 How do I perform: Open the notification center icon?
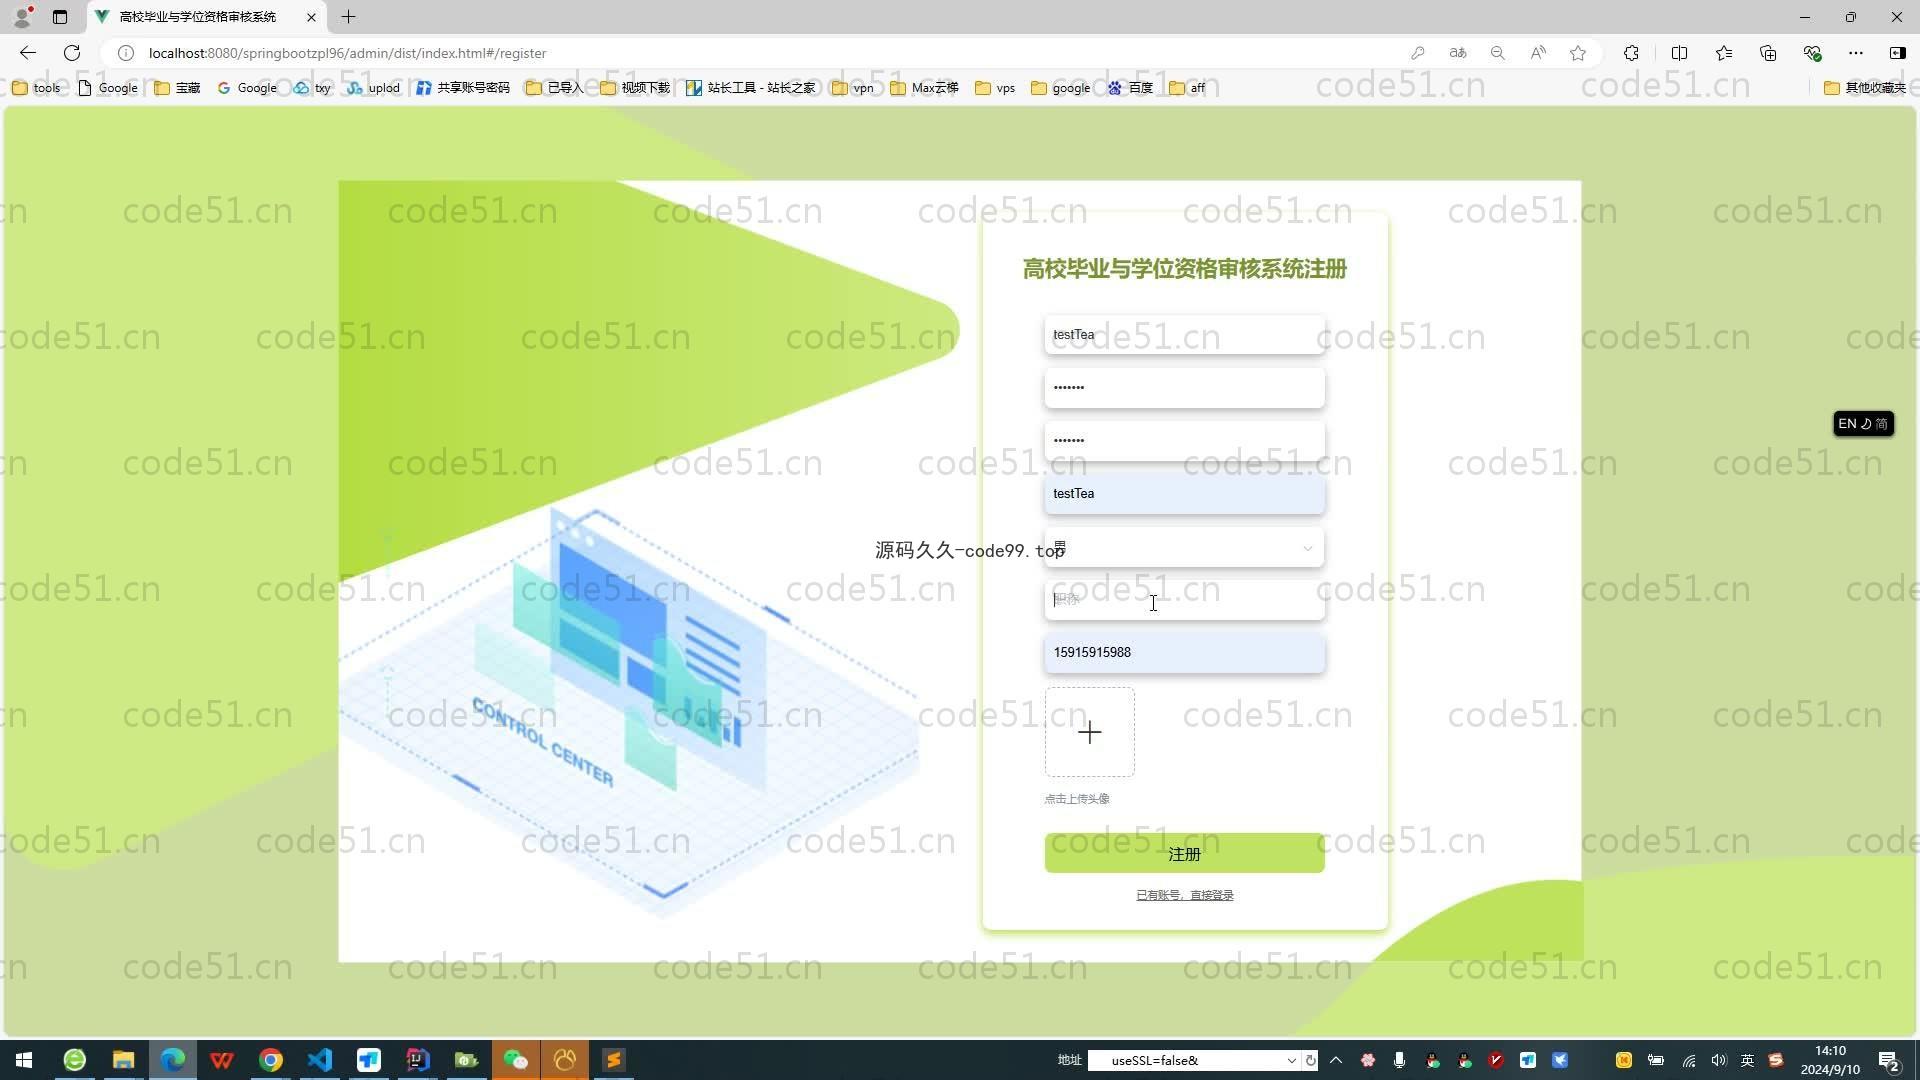[x=1889, y=1060]
